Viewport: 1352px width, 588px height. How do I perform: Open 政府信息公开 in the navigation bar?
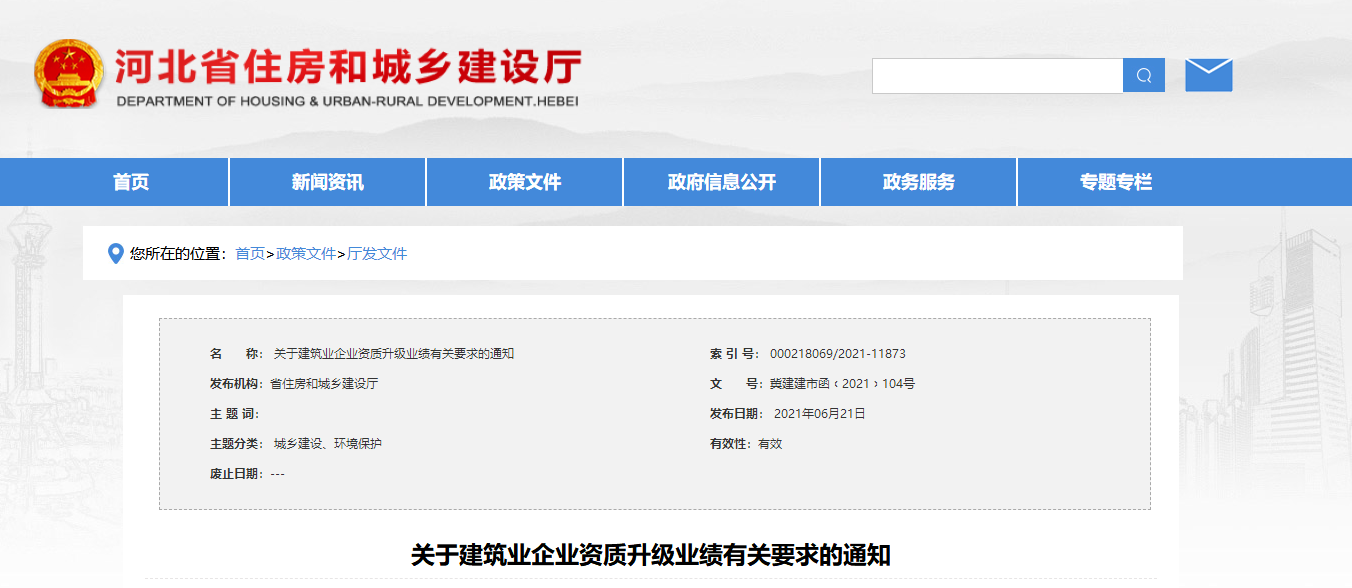[x=722, y=182]
